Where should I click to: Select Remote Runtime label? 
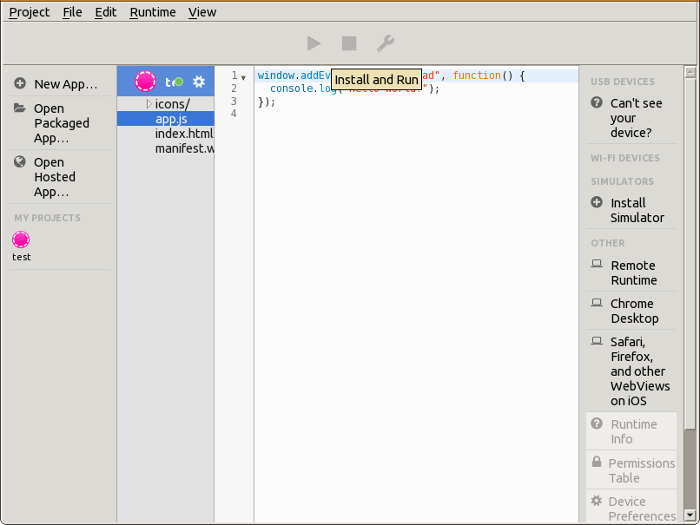633,272
